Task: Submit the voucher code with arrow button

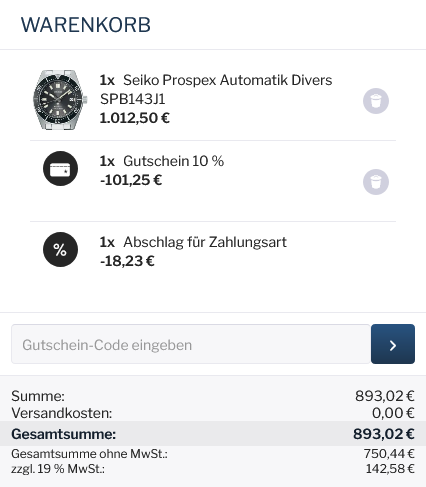Action: pos(393,344)
